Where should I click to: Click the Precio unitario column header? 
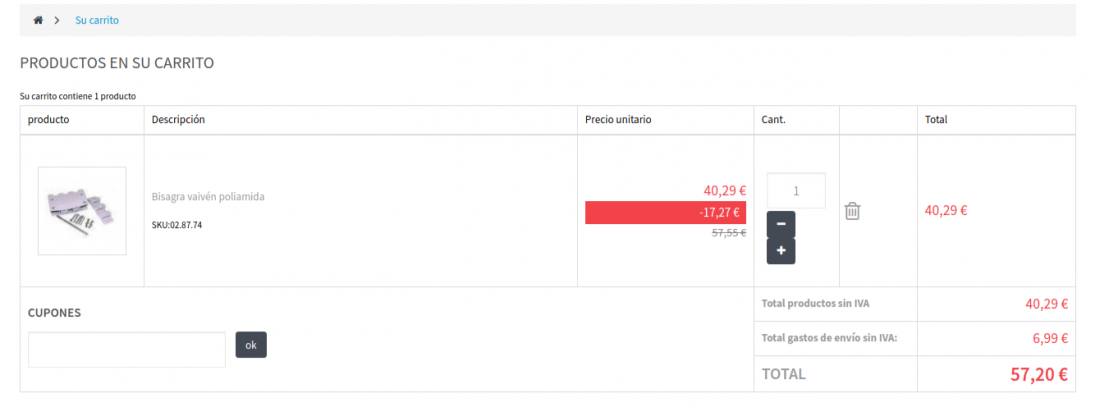click(618, 119)
